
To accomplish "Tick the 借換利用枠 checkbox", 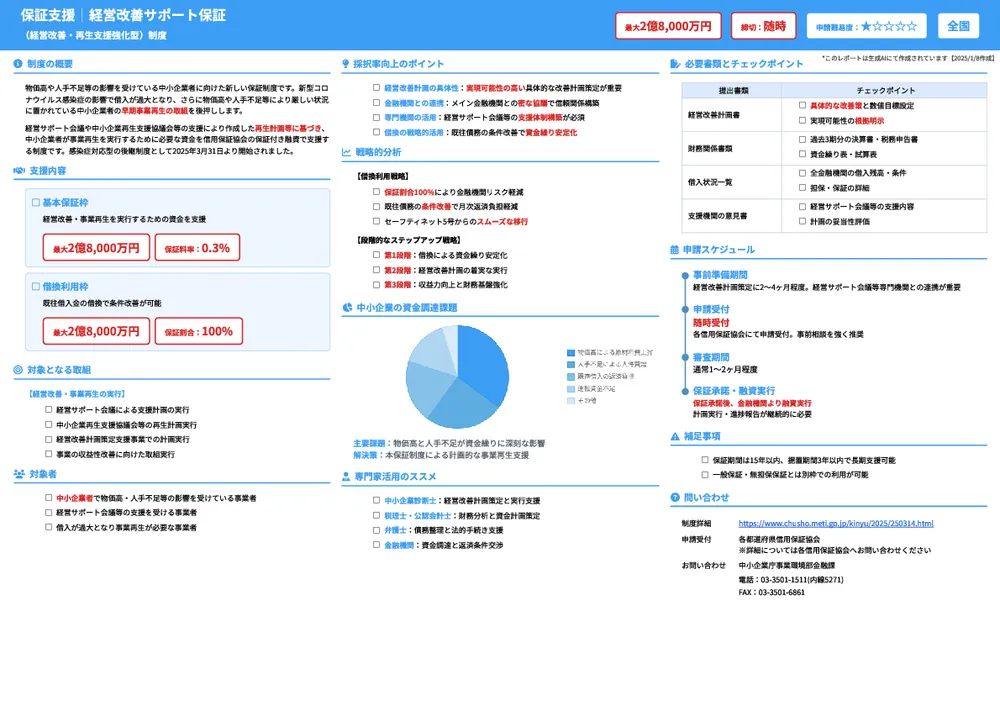I will pyautogui.click(x=36, y=286).
